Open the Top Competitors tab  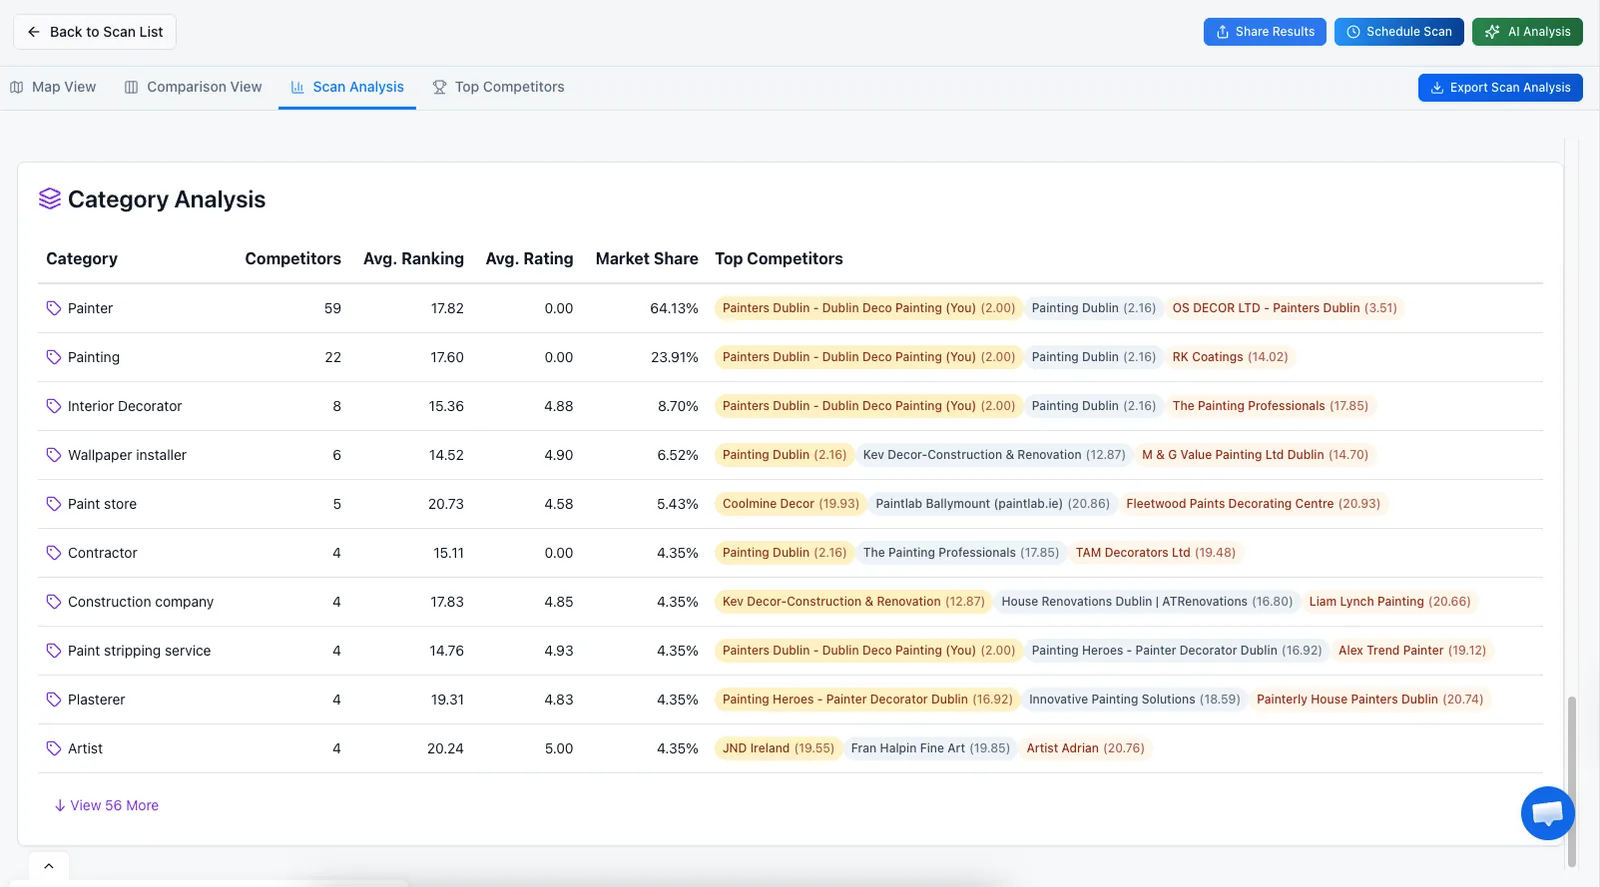coord(498,87)
